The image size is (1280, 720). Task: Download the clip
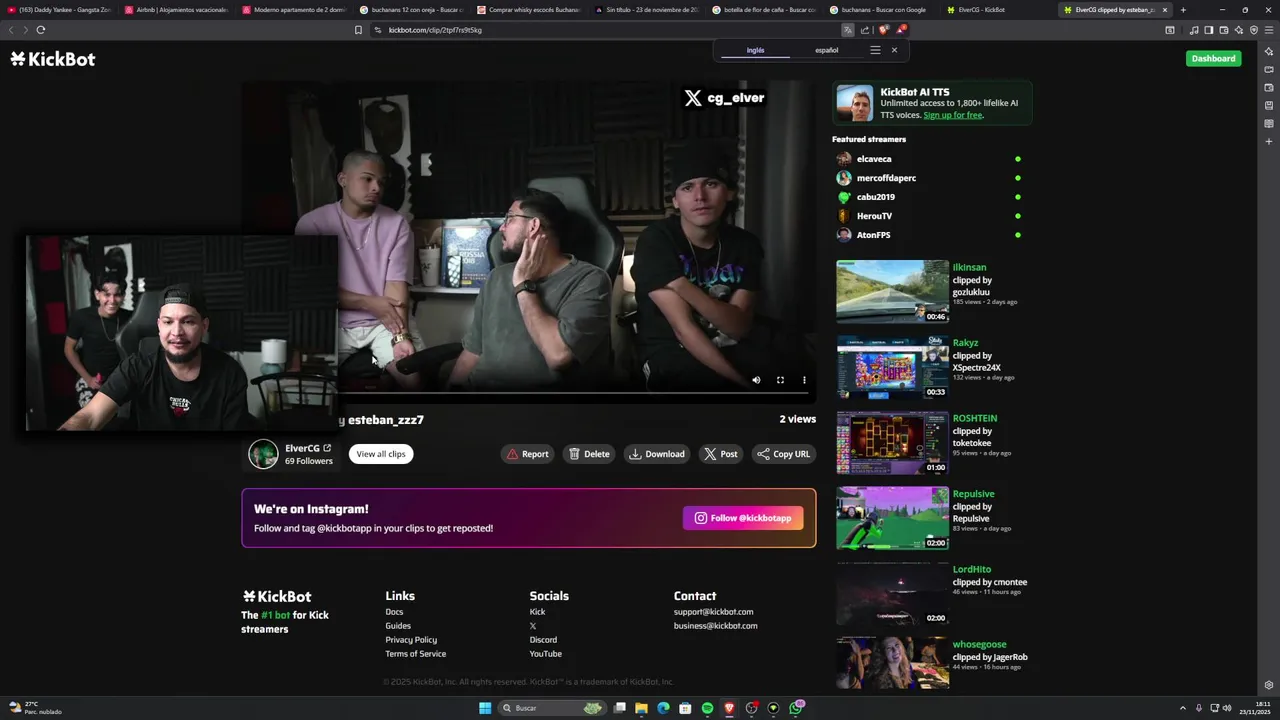(657, 454)
